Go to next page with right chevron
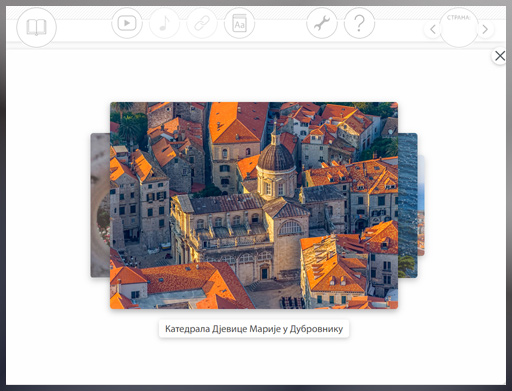The width and height of the screenshot is (512, 391). (485, 29)
